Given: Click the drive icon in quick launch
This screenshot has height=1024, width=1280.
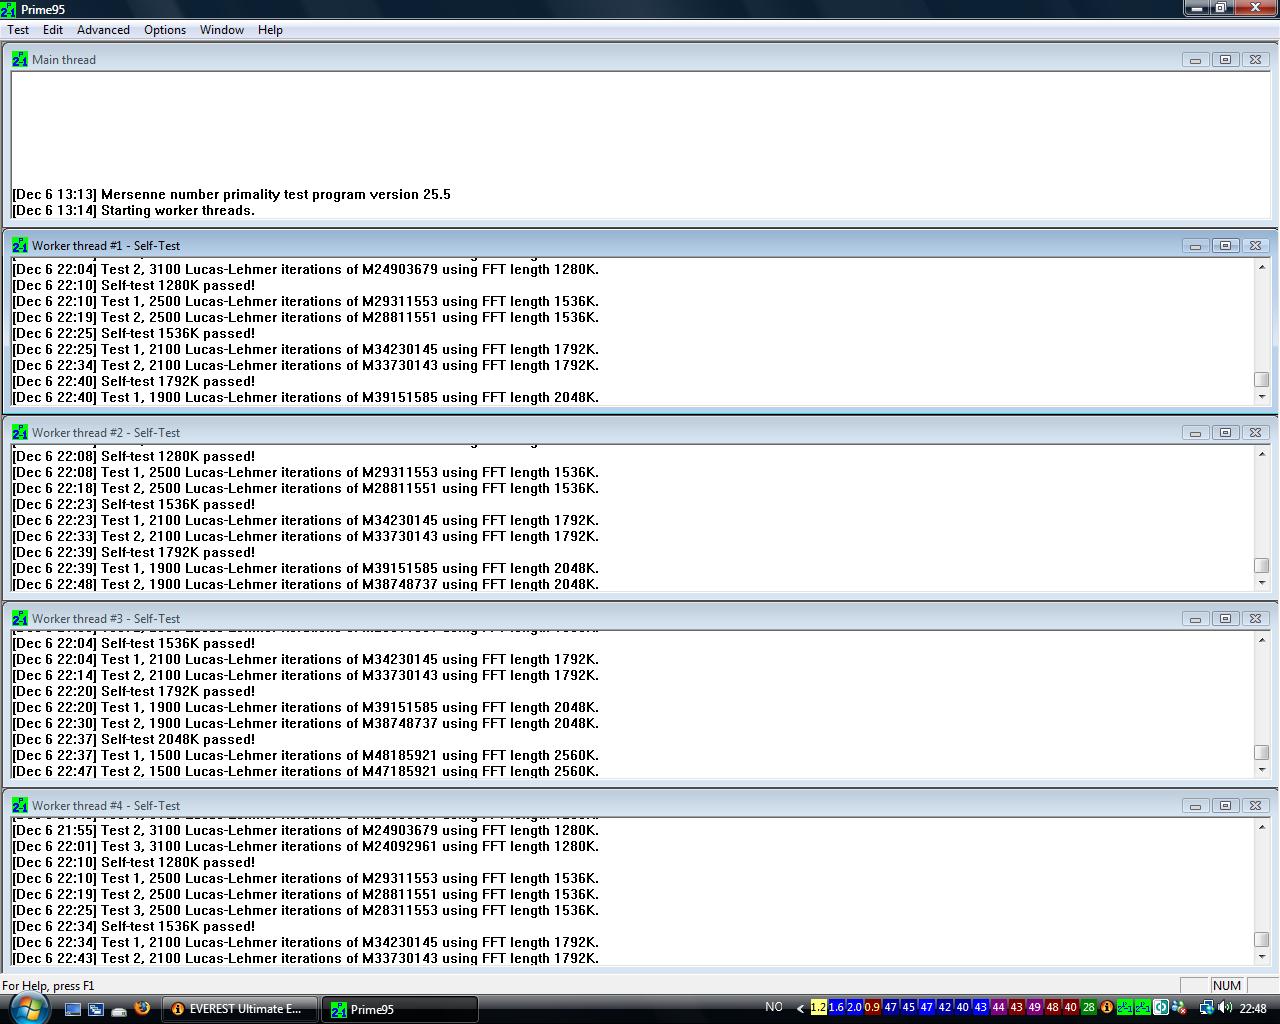Looking at the screenshot, I should tap(119, 1010).
